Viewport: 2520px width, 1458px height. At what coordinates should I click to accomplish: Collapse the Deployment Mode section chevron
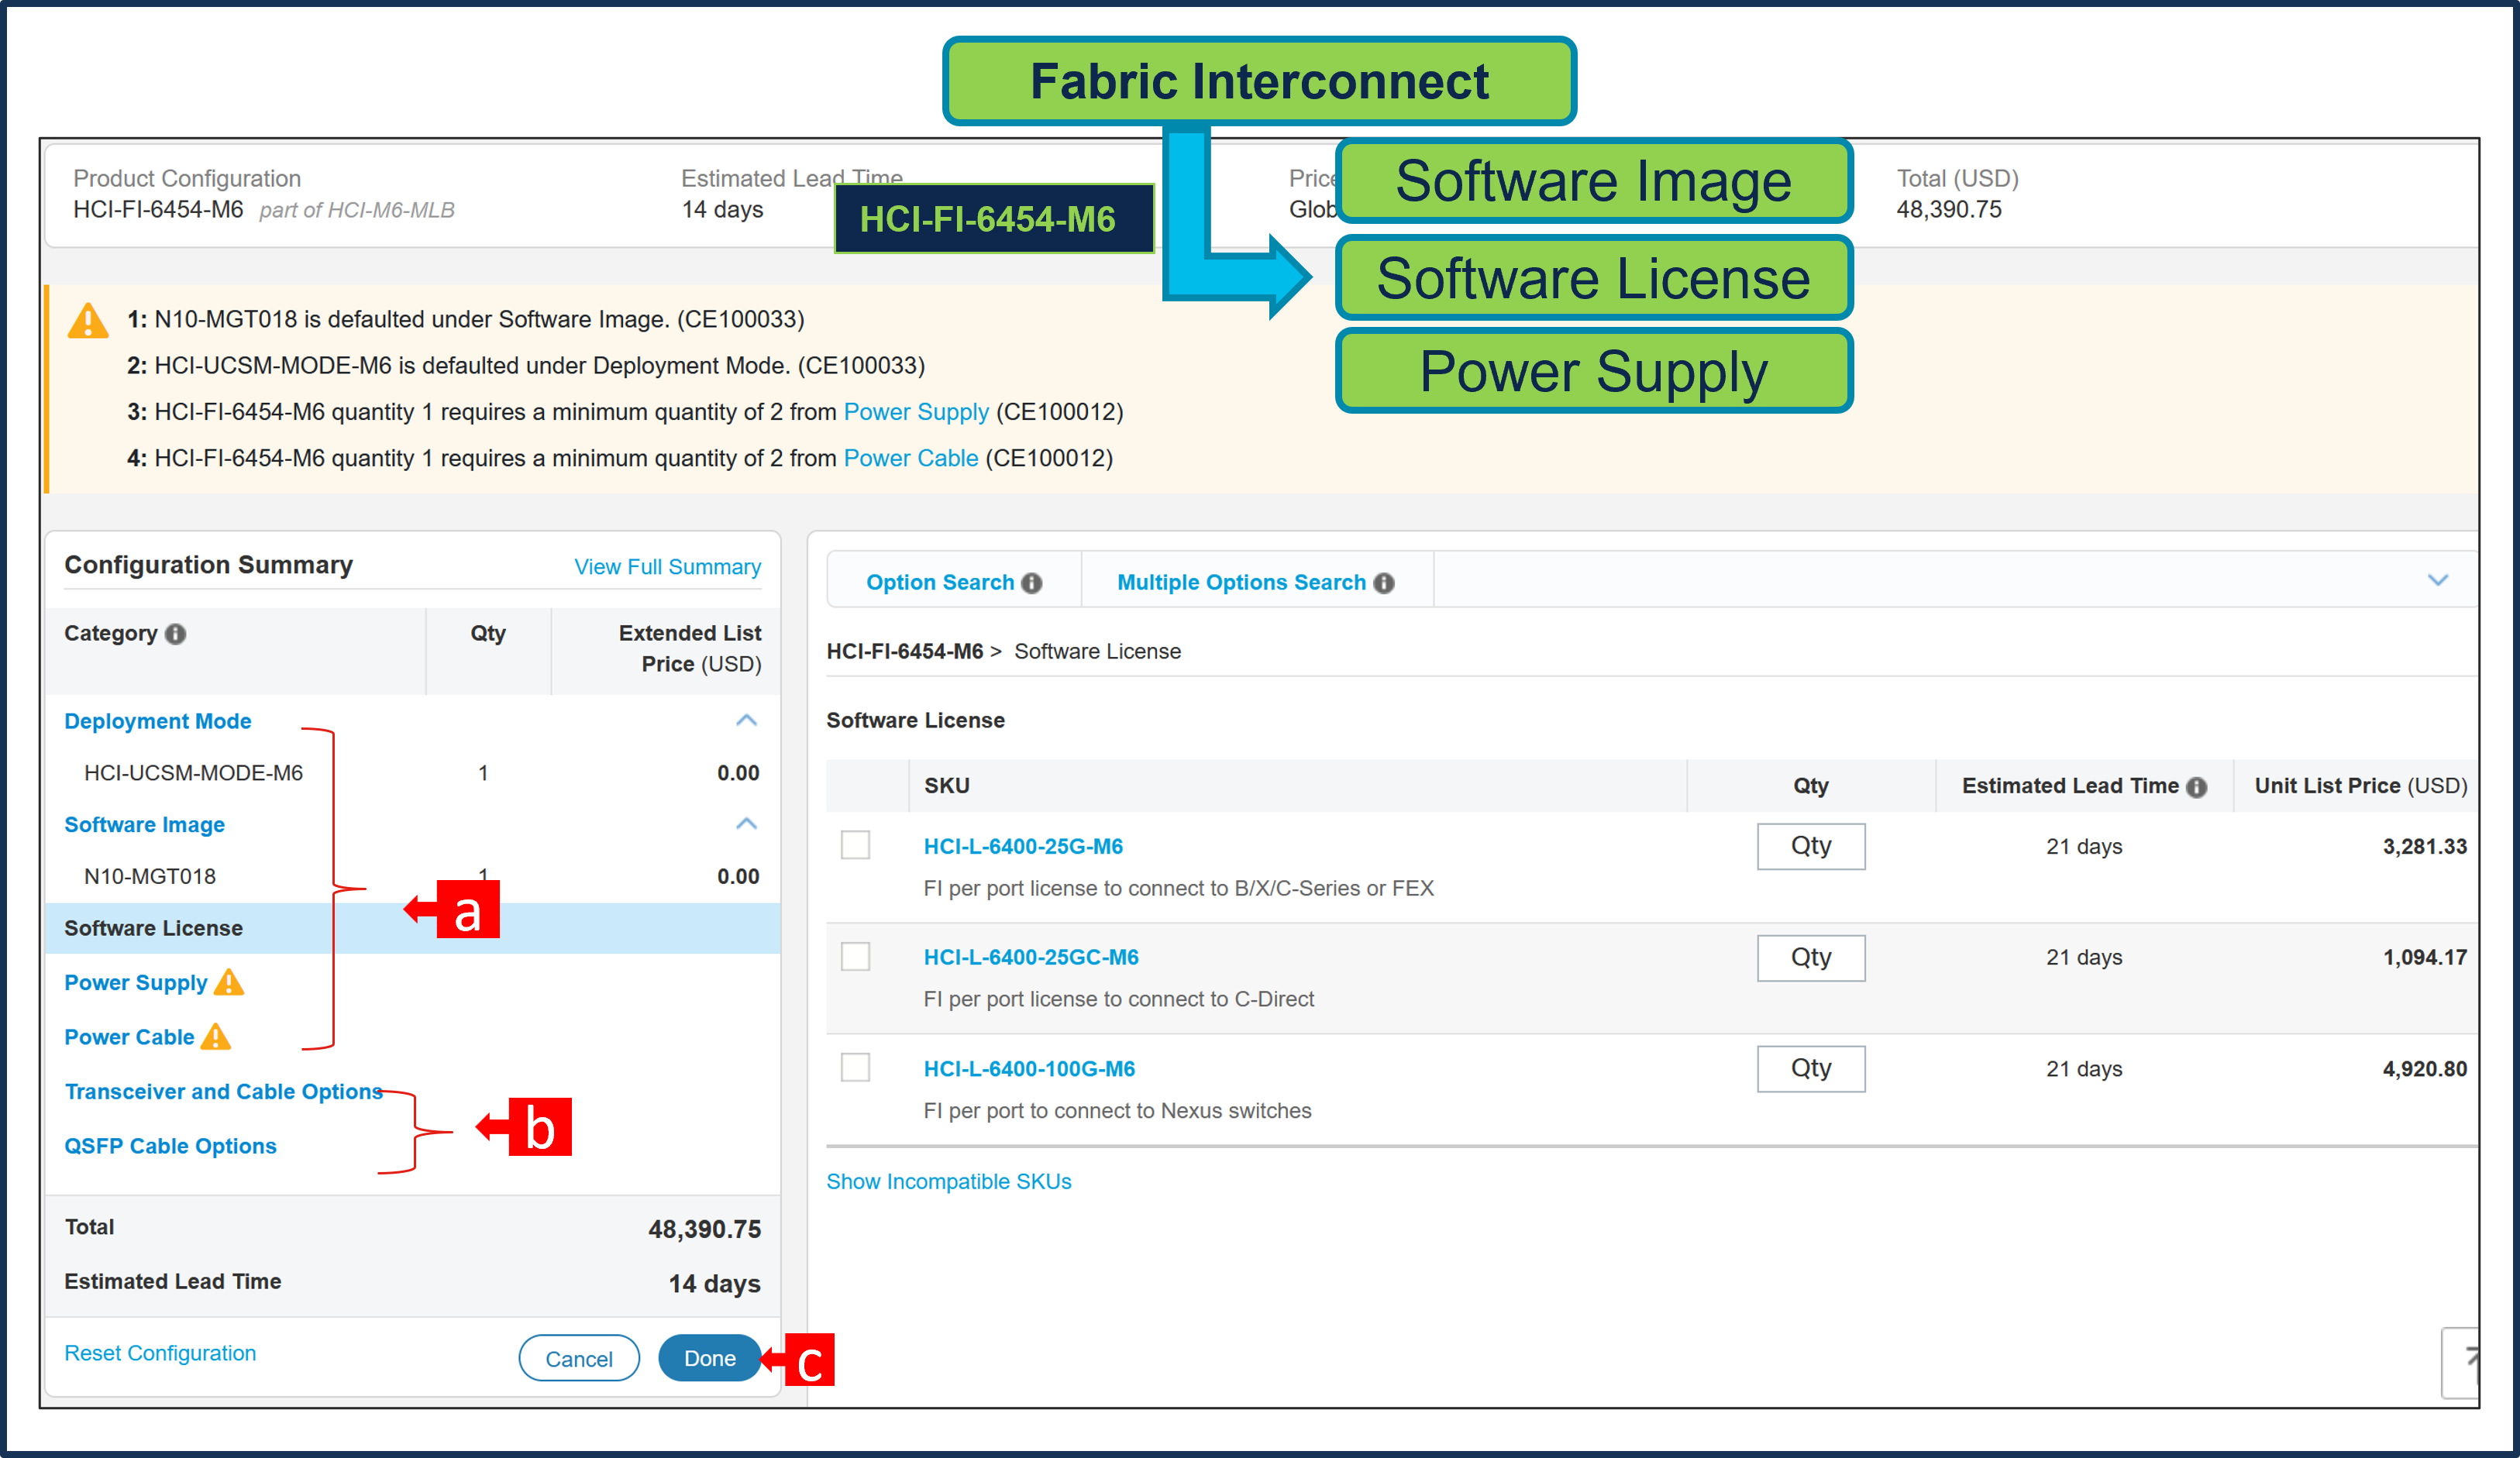tap(746, 720)
